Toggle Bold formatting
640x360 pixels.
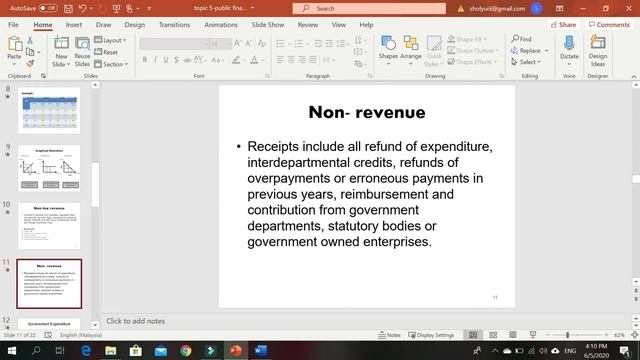click(144, 60)
